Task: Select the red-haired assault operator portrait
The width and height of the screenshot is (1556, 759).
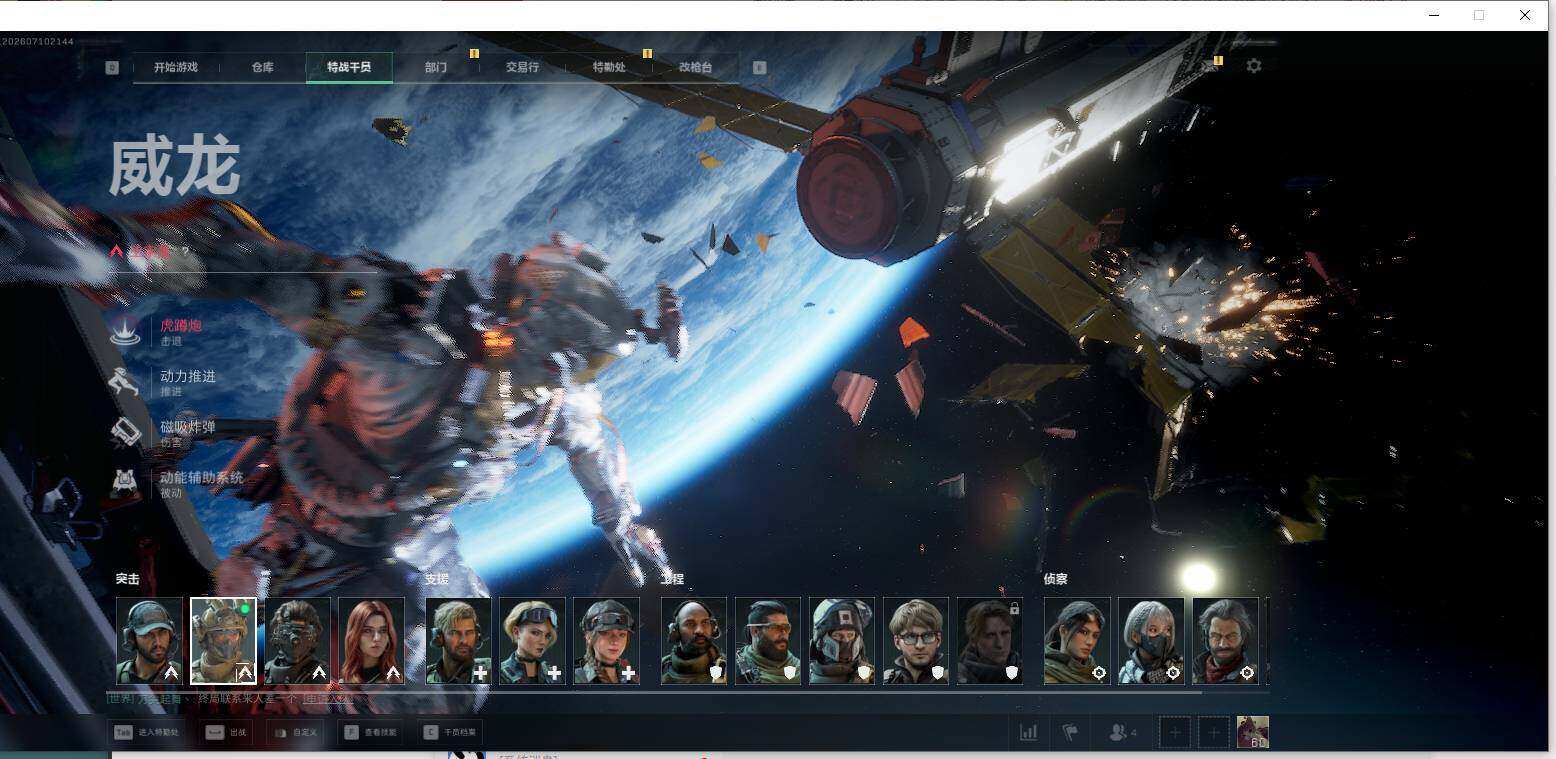Action: click(x=371, y=640)
